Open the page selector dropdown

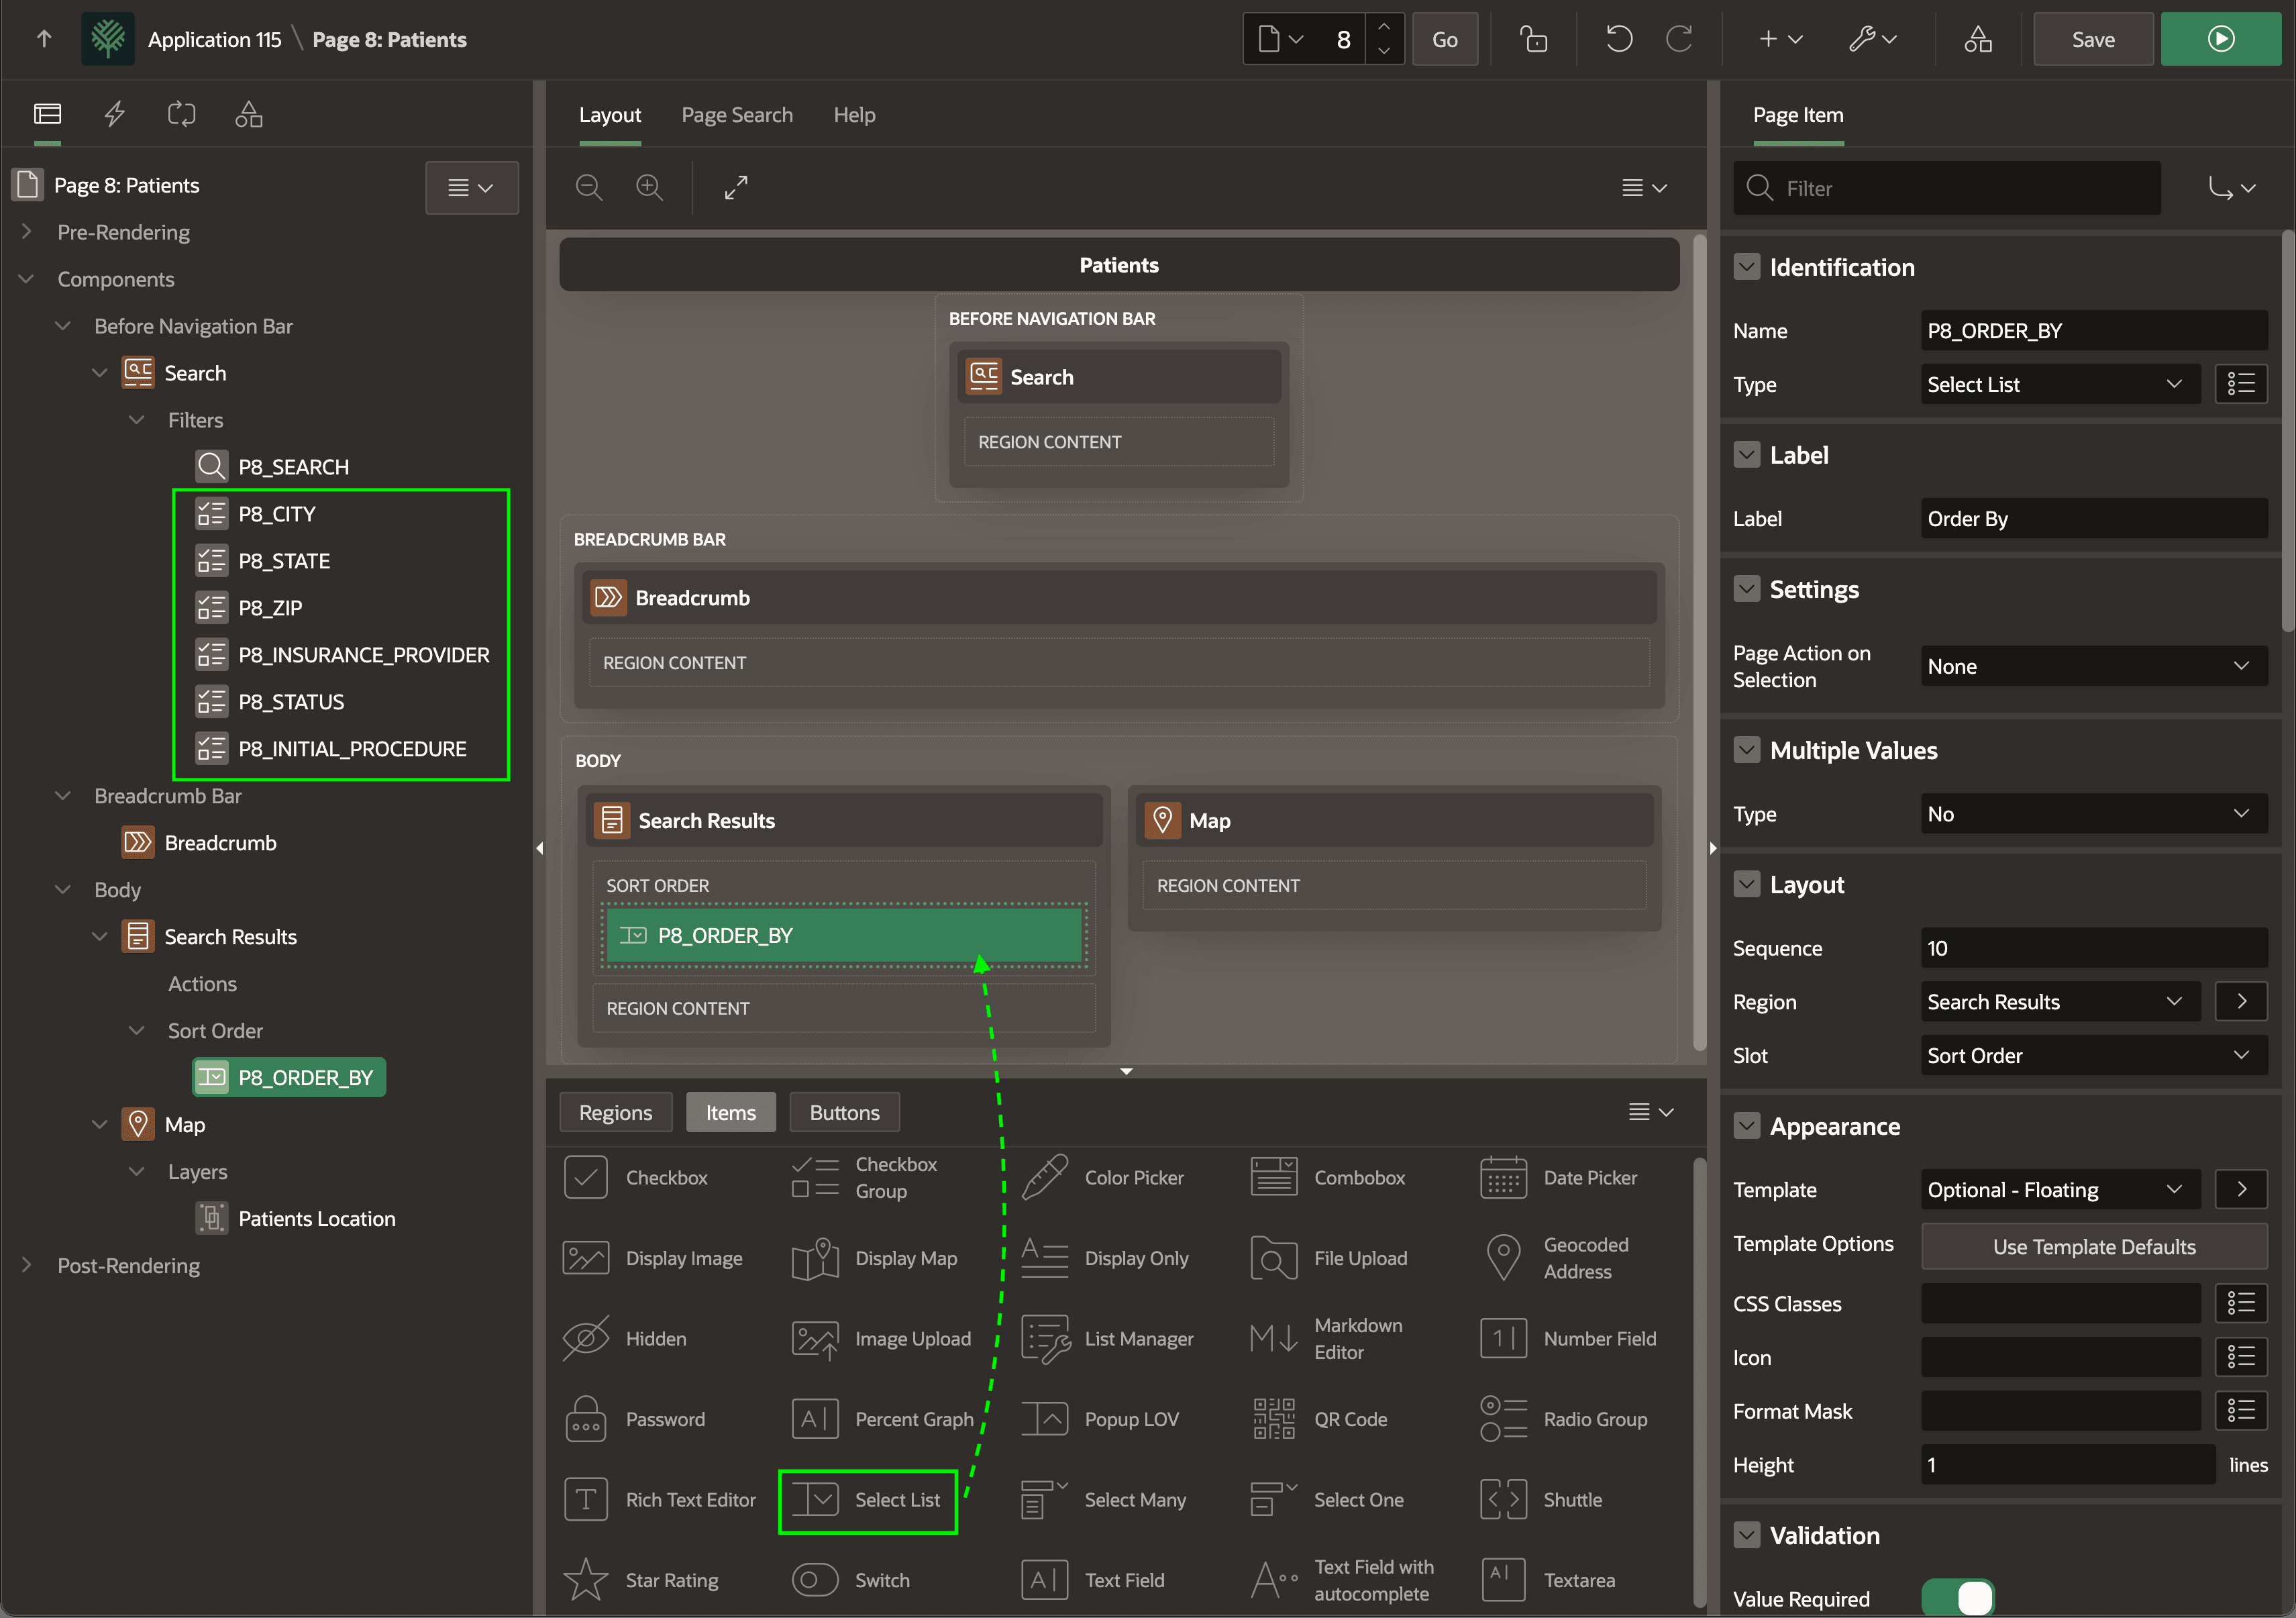pyautogui.click(x=1280, y=39)
